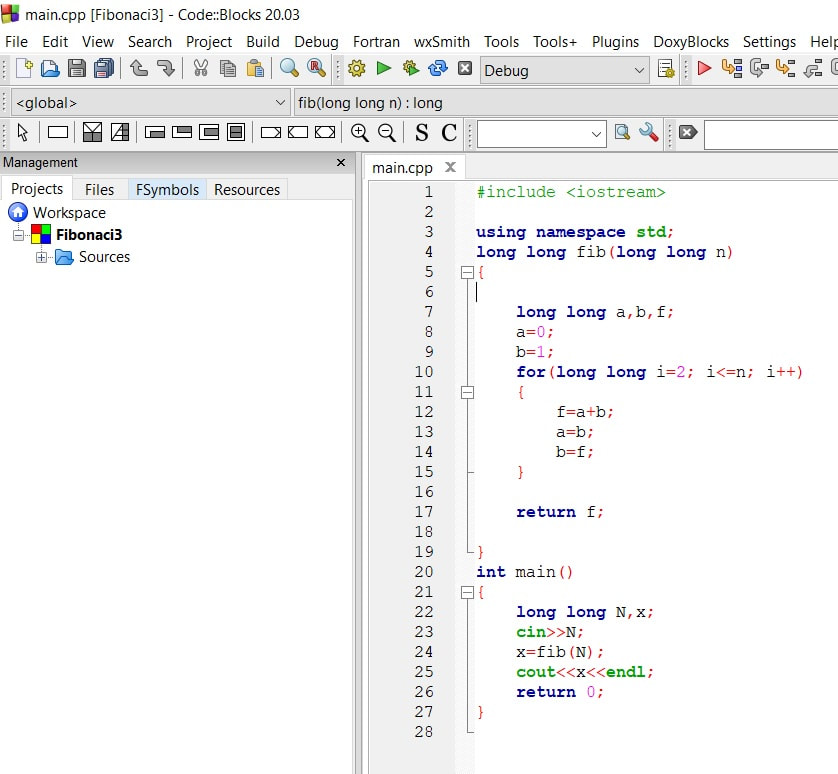Viewport: 838px width, 774px height.
Task: Click the Rebuild icon with blue arrows
Action: coord(438,68)
